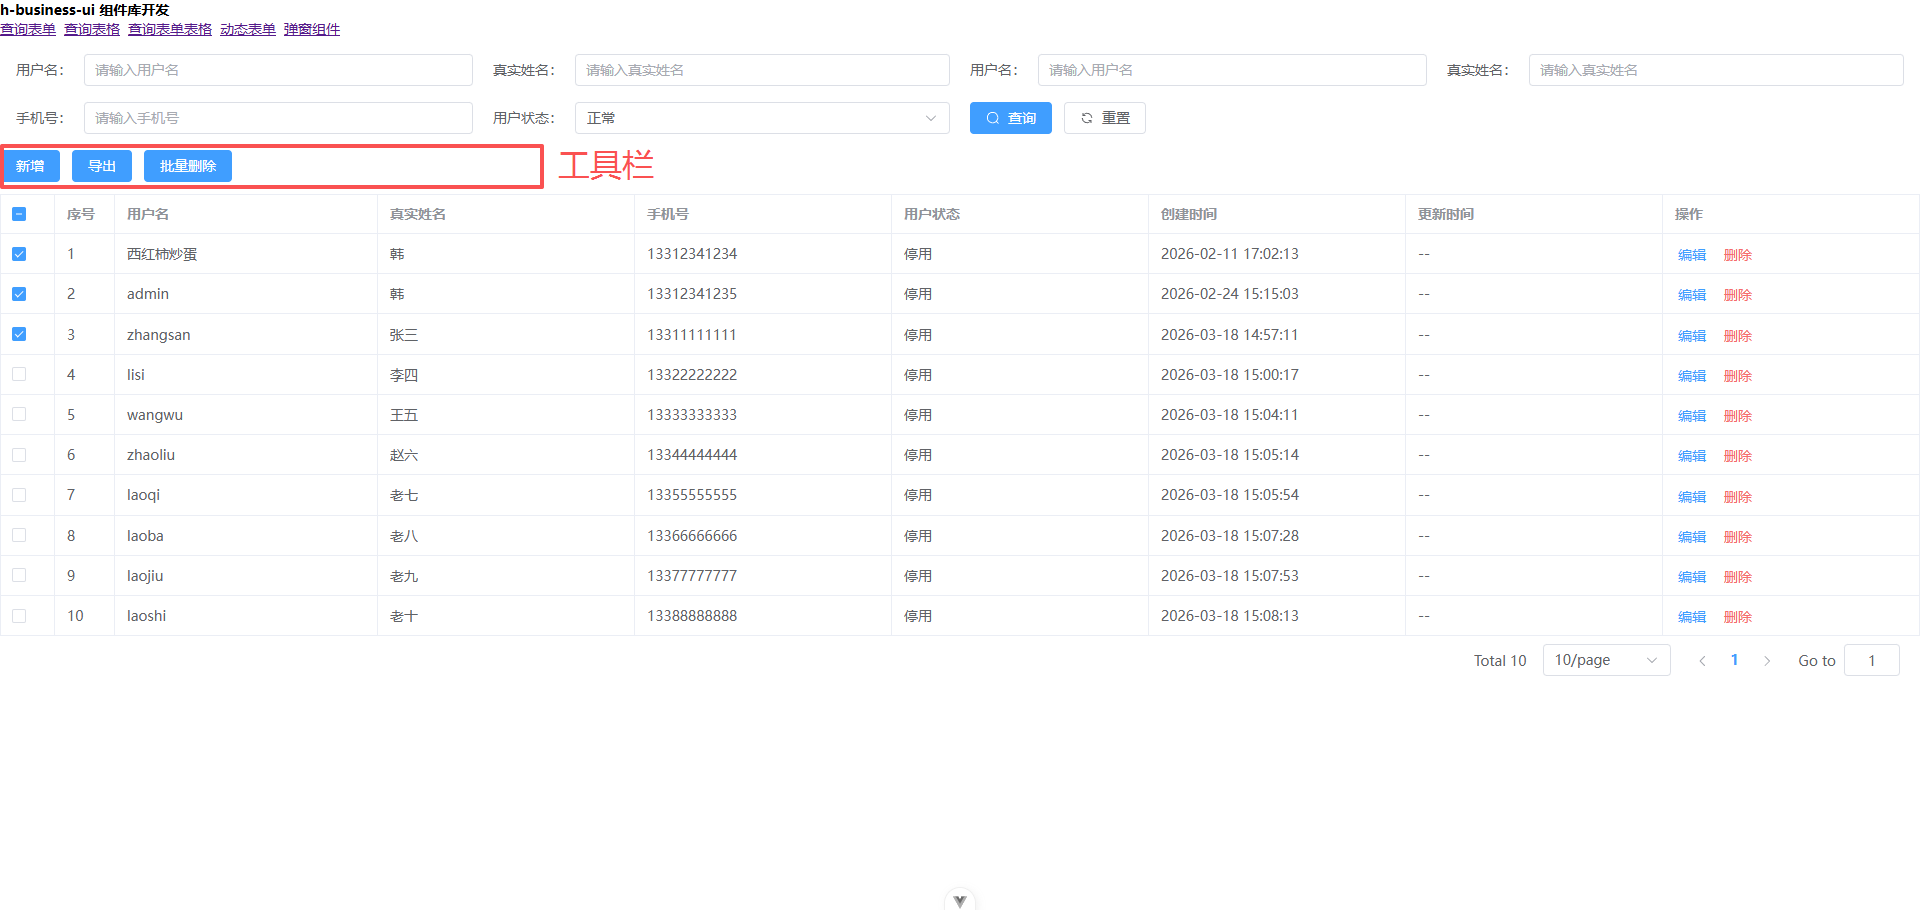Click the next page arrow

click(1767, 661)
